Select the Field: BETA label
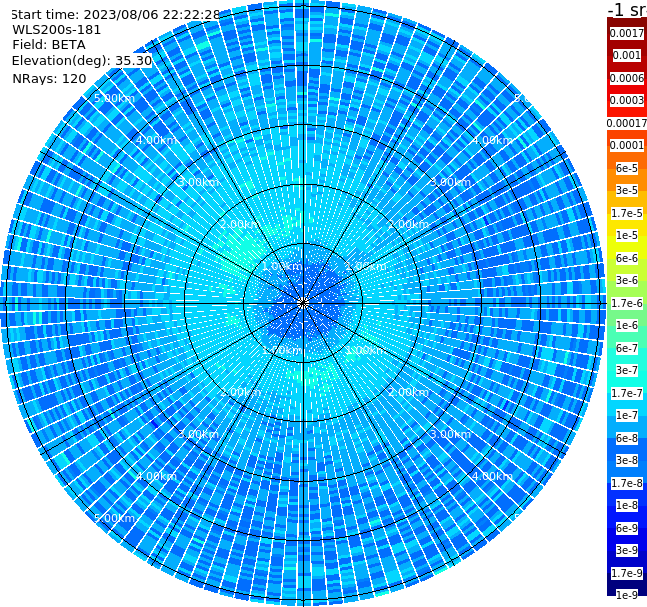The width and height of the screenshot is (647, 607). 49,45
